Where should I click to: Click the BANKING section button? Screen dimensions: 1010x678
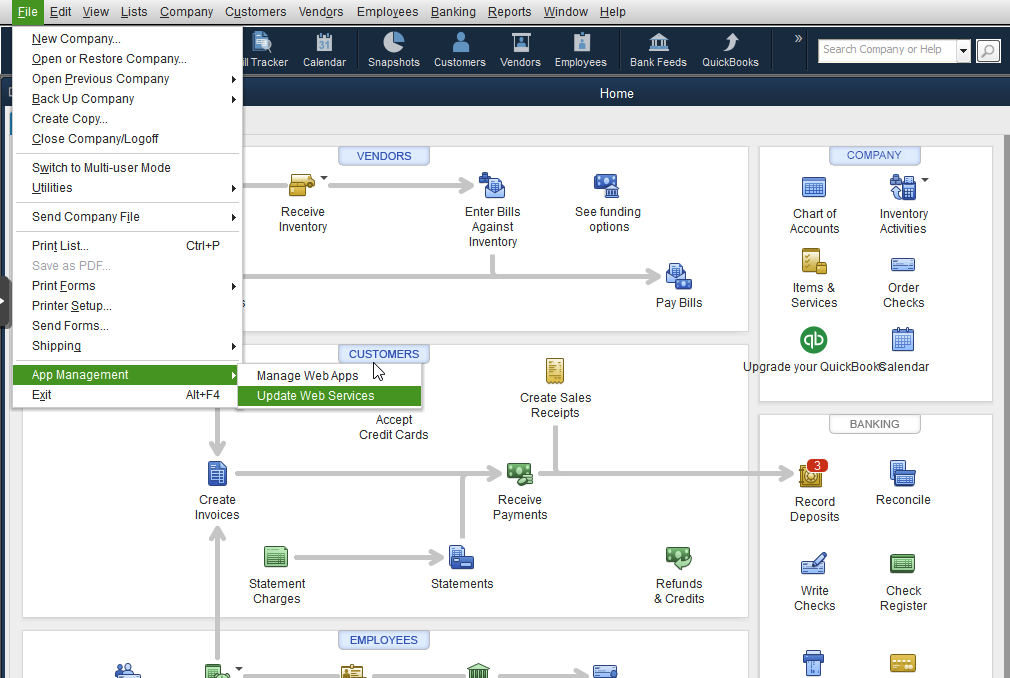click(x=874, y=424)
